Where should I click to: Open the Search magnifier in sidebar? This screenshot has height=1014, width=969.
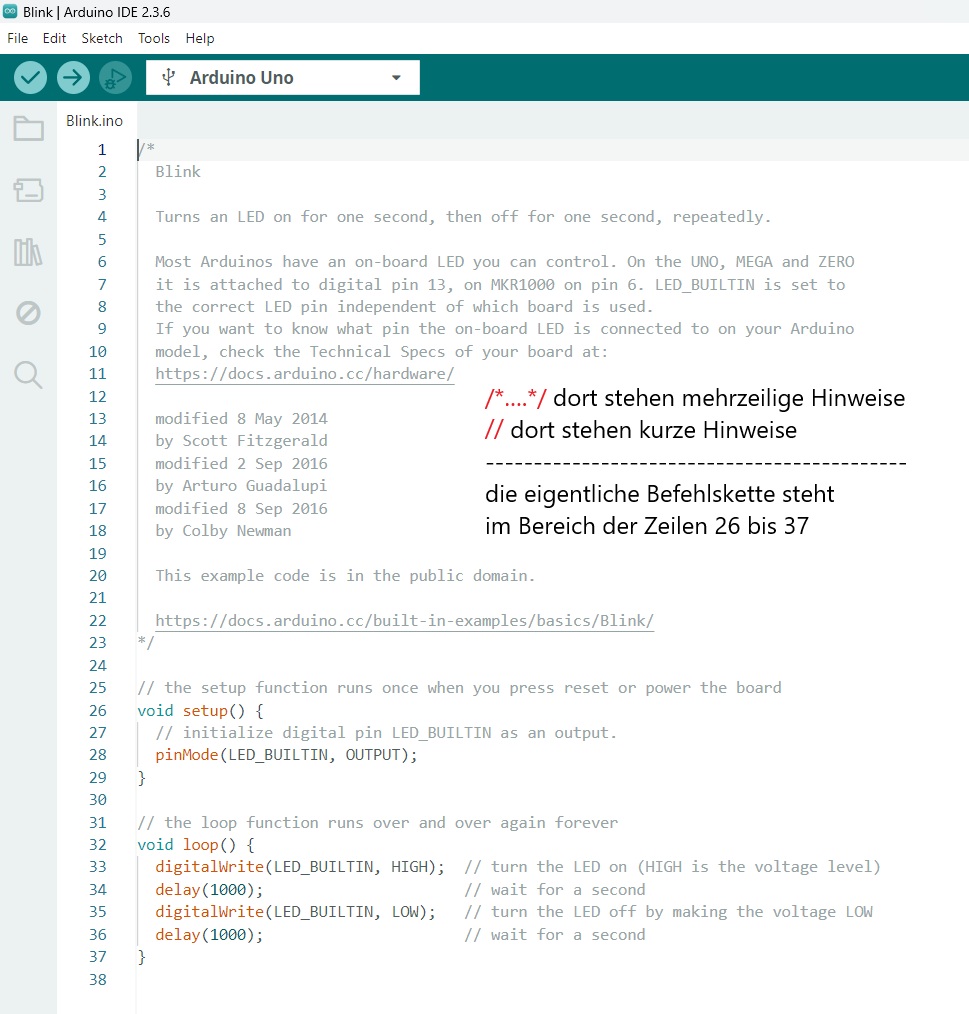[28, 375]
